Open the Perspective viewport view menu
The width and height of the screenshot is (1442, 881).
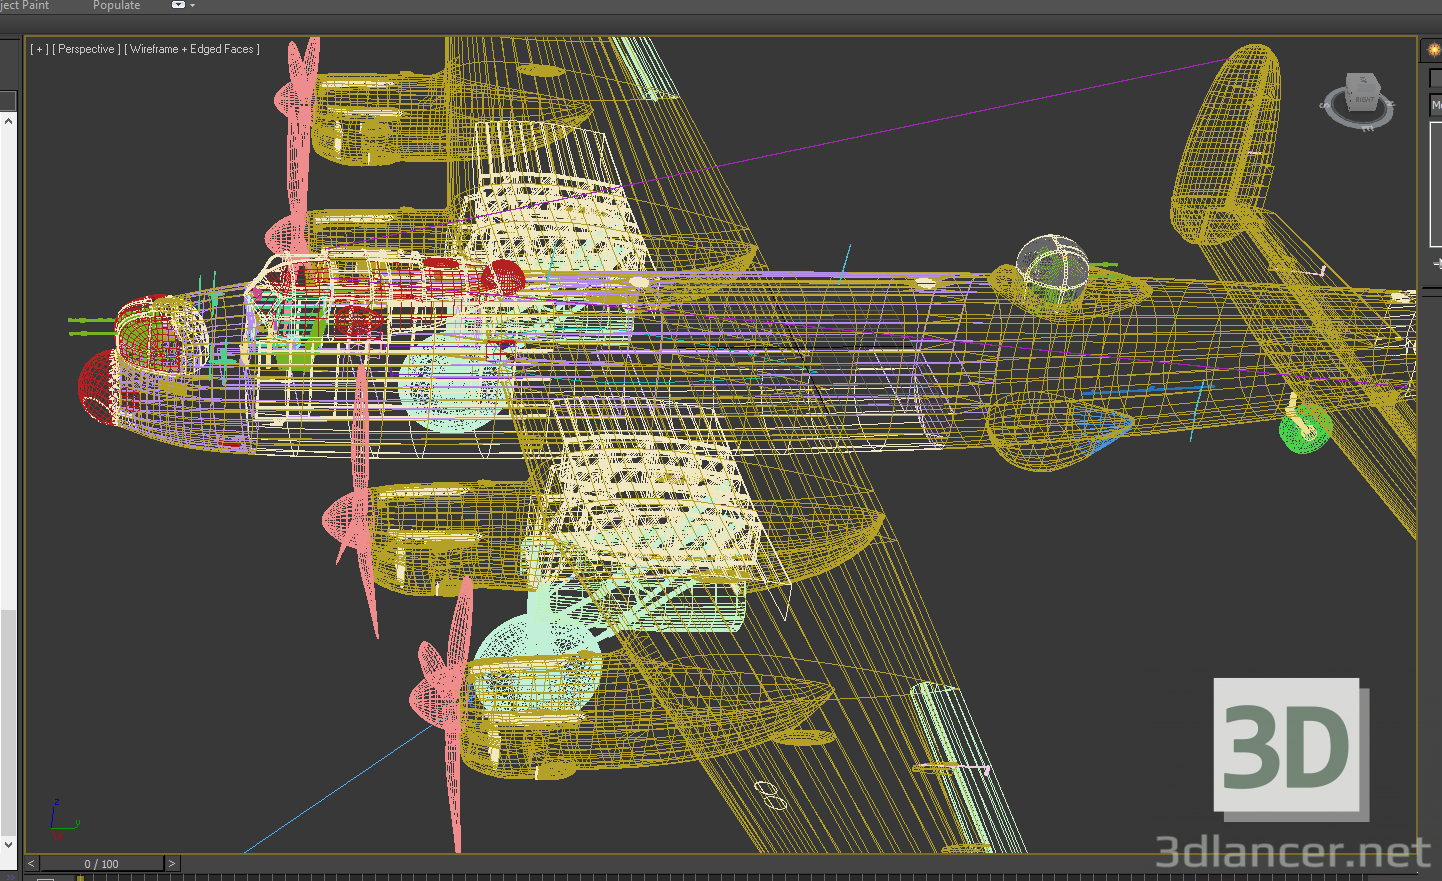[x=87, y=49]
